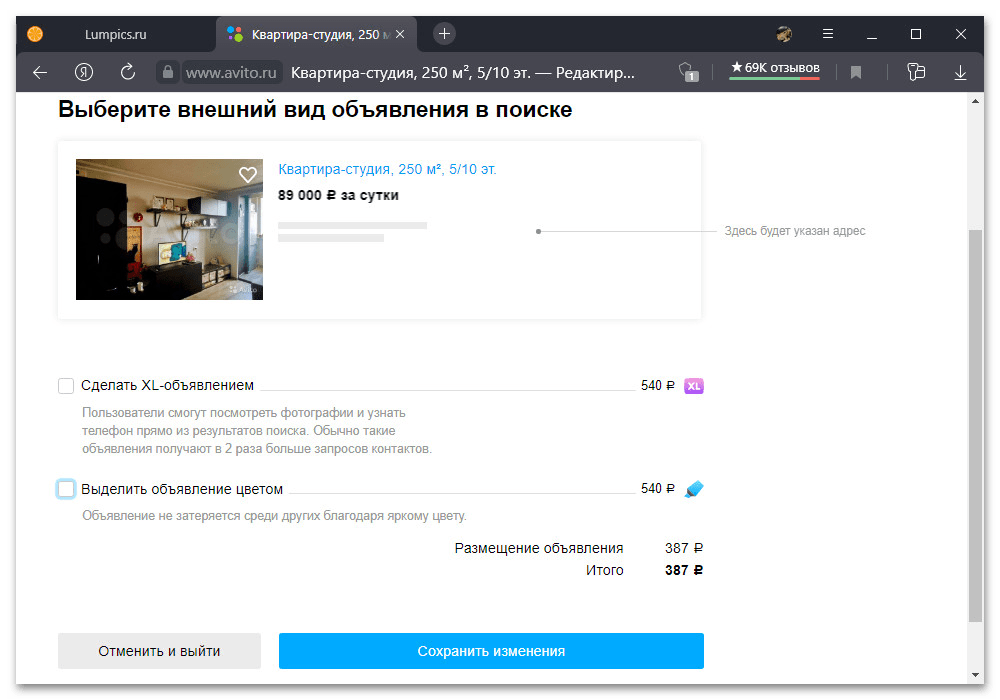The image size is (1000, 700).
Task: Click the Выделить объявление цветом label text
Action: [x=182, y=489]
